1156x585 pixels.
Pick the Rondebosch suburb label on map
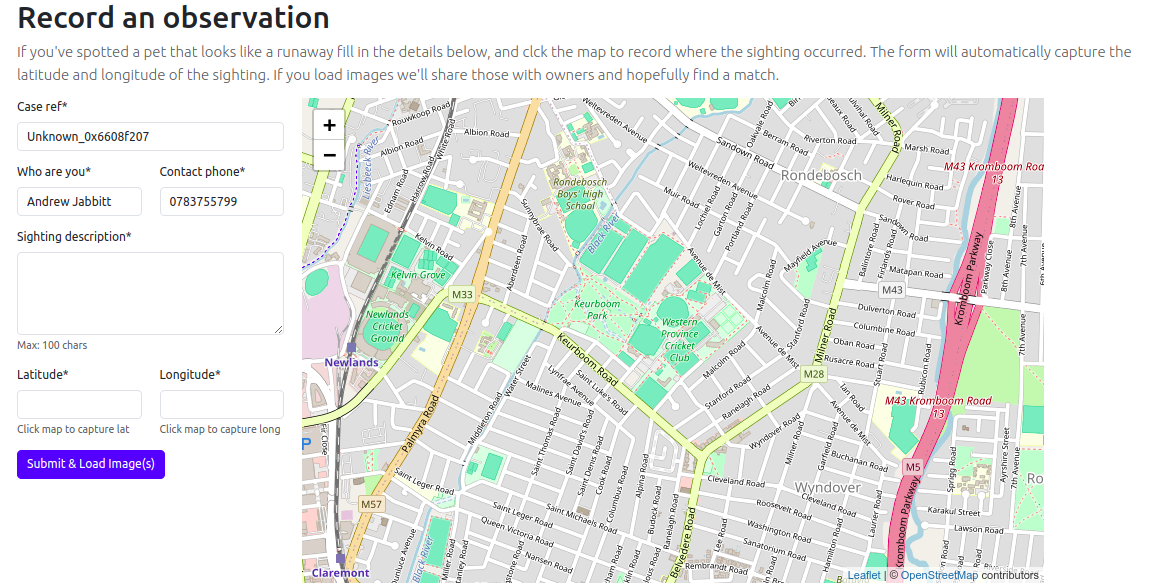coord(820,175)
